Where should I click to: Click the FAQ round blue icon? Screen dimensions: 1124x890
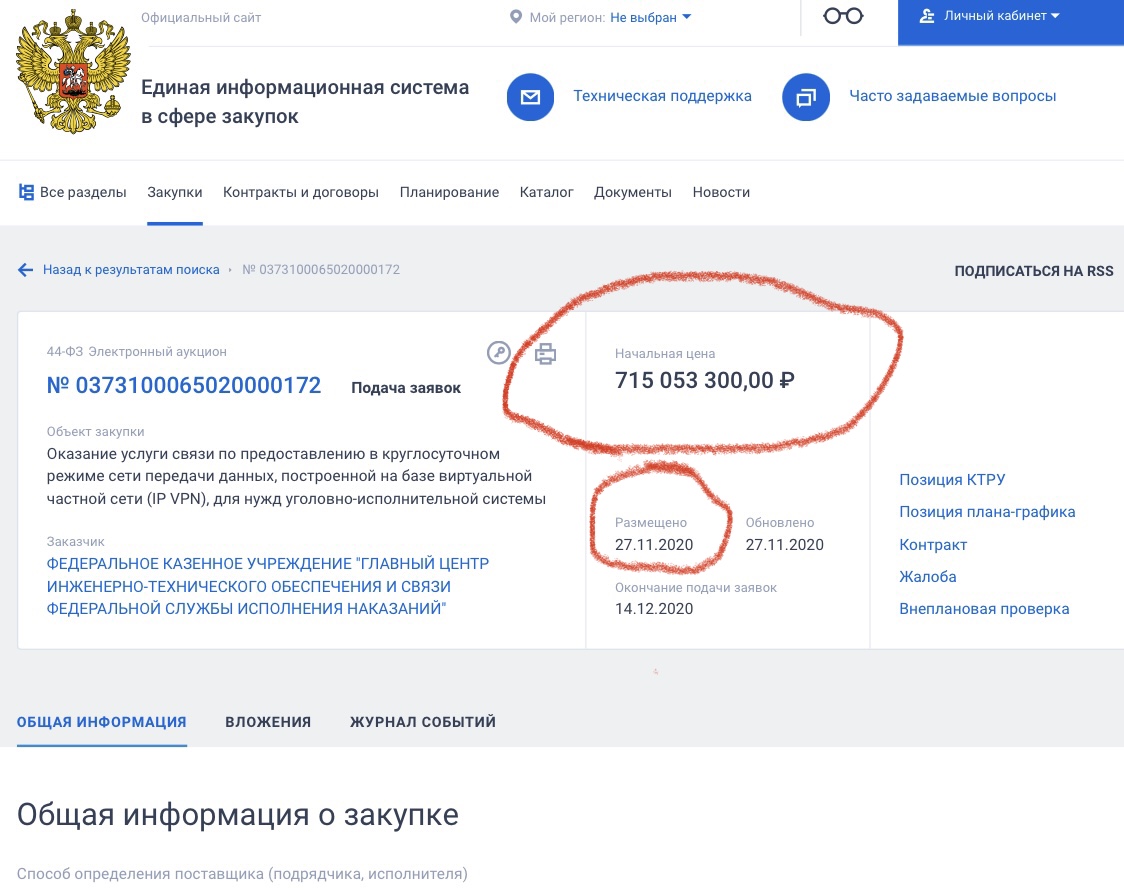coord(806,97)
